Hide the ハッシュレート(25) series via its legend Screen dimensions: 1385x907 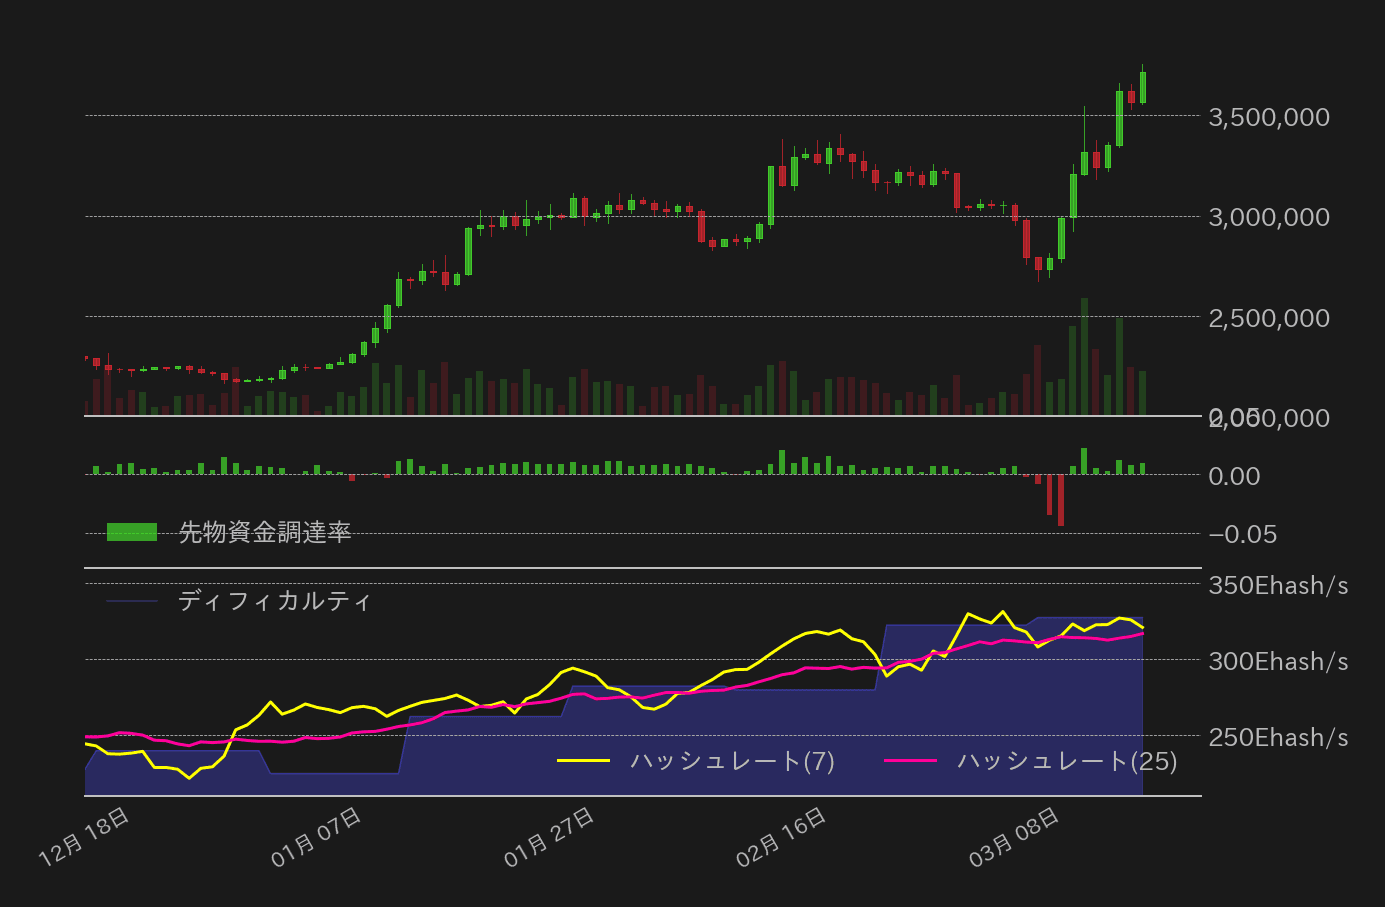[1064, 763]
